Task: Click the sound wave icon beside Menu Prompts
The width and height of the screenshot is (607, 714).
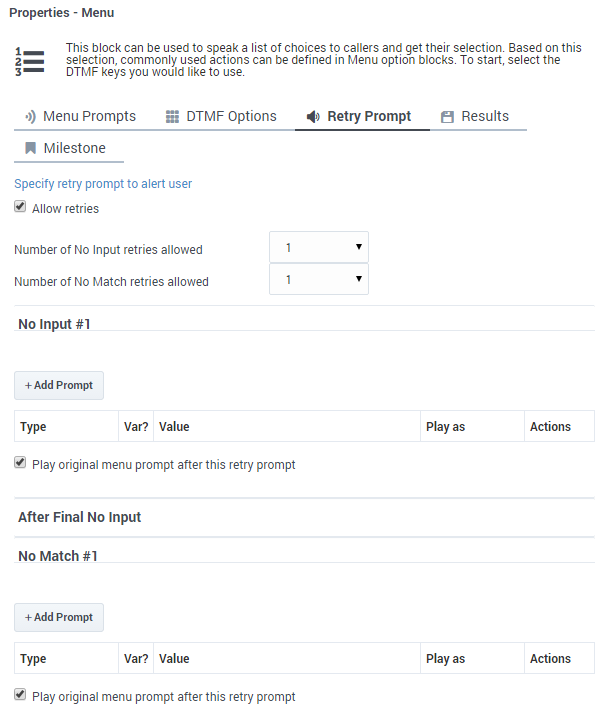Action: point(31,117)
